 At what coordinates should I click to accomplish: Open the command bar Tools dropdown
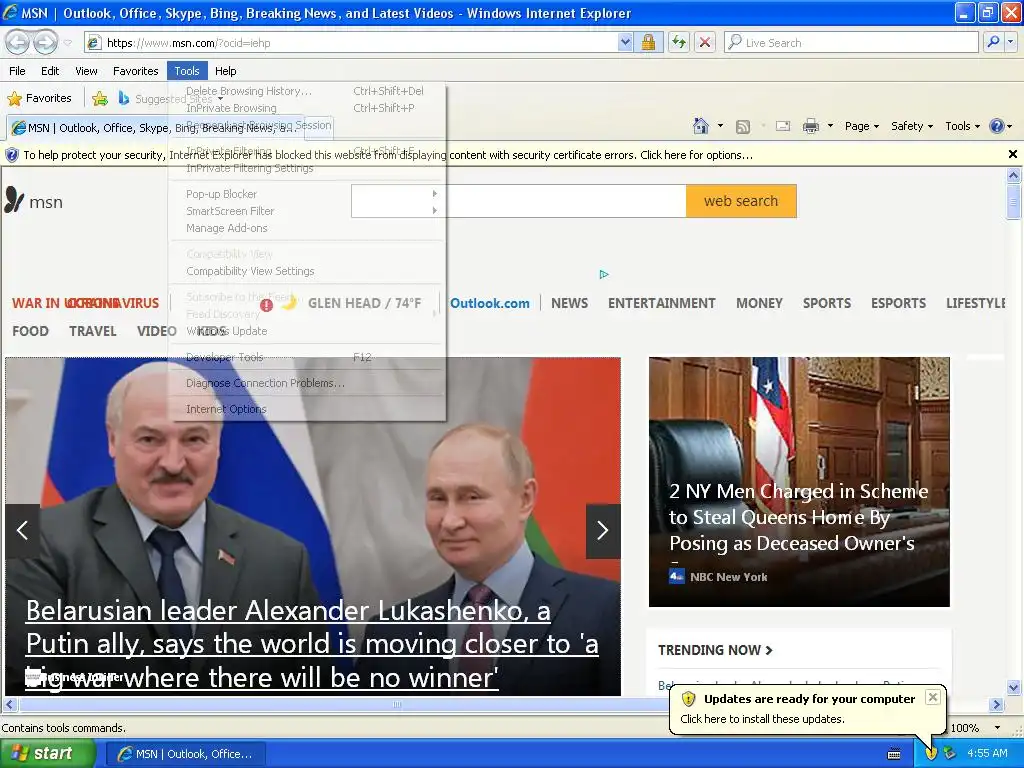click(962, 126)
